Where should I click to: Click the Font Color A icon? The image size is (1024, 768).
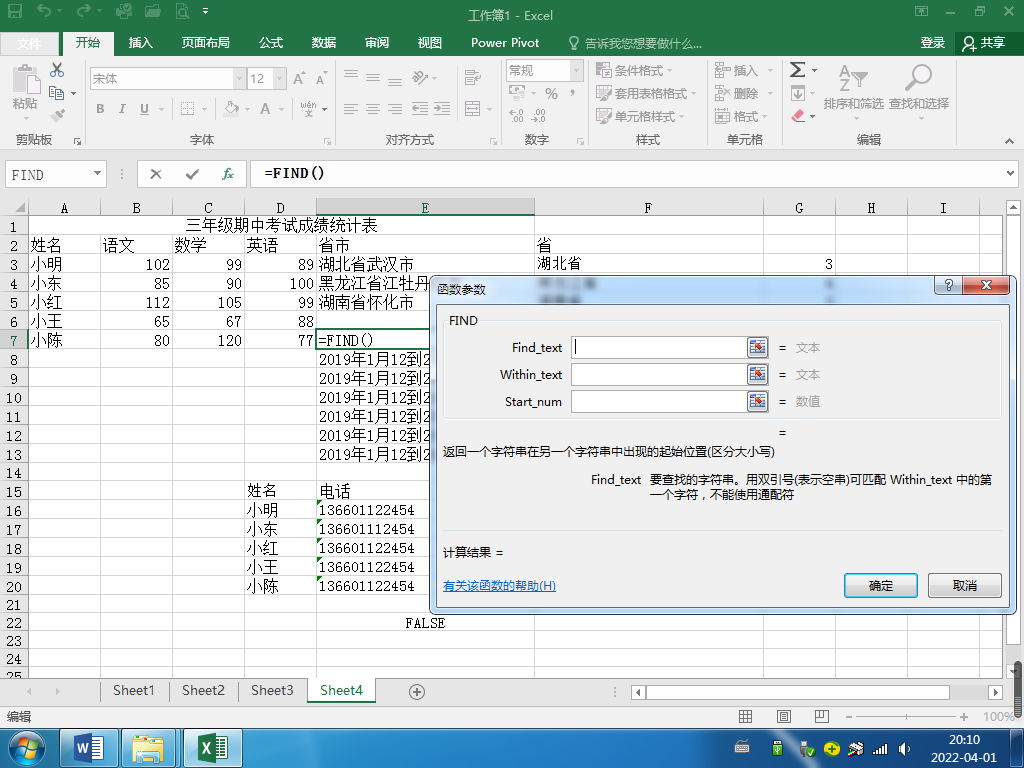pyautogui.click(x=265, y=108)
